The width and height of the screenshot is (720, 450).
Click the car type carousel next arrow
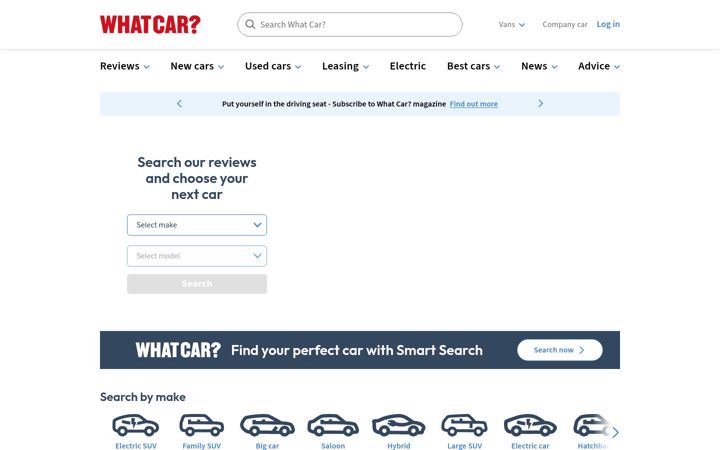click(x=615, y=432)
